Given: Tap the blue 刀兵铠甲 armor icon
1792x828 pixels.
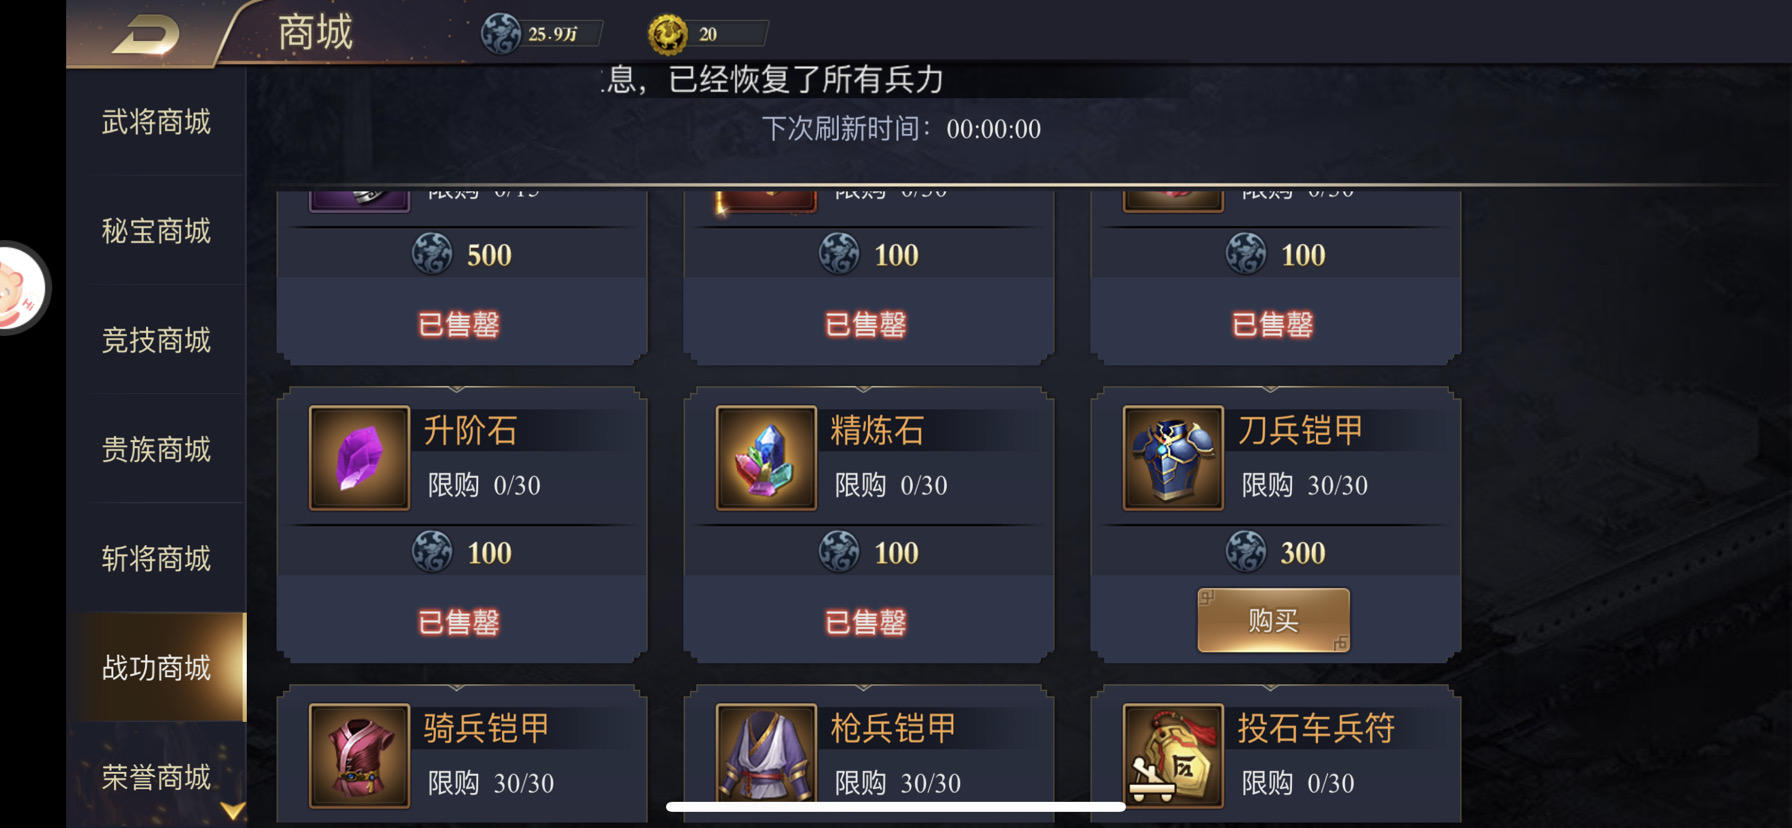Looking at the screenshot, I should click(1173, 458).
